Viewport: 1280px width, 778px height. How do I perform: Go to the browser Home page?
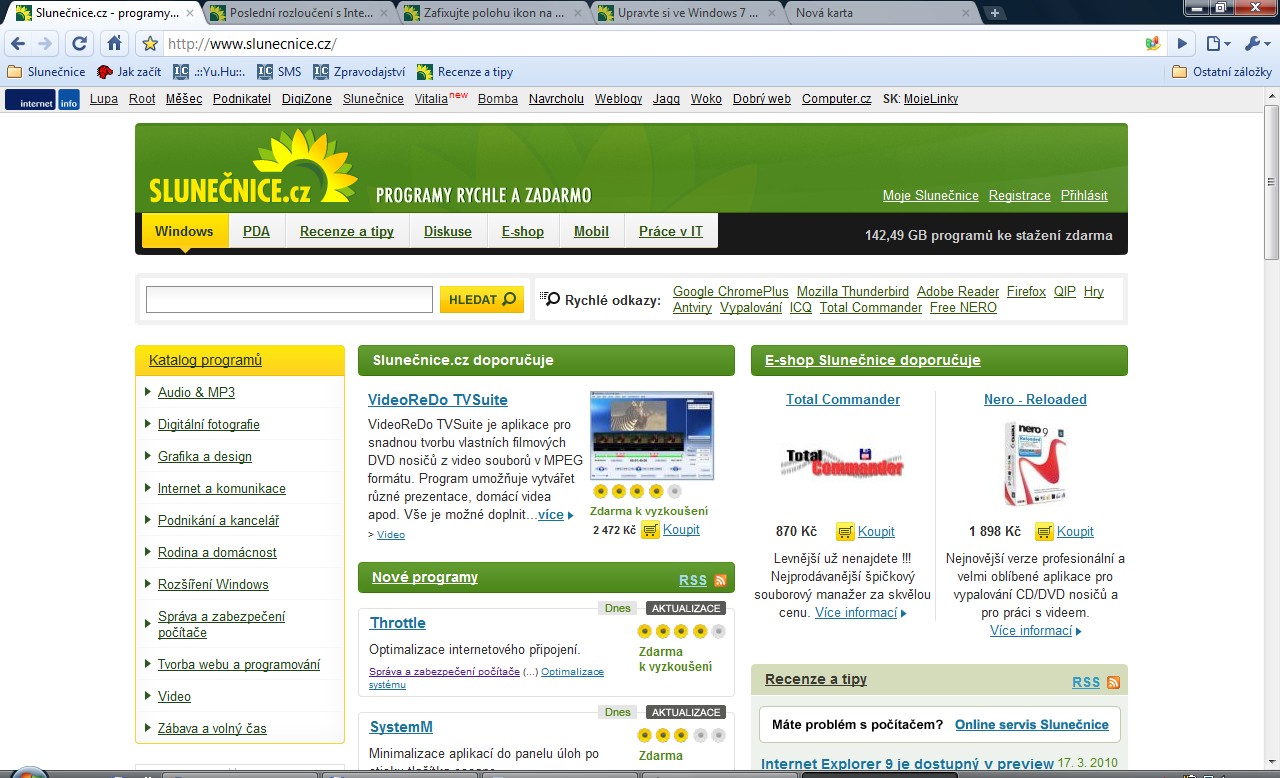coord(114,44)
